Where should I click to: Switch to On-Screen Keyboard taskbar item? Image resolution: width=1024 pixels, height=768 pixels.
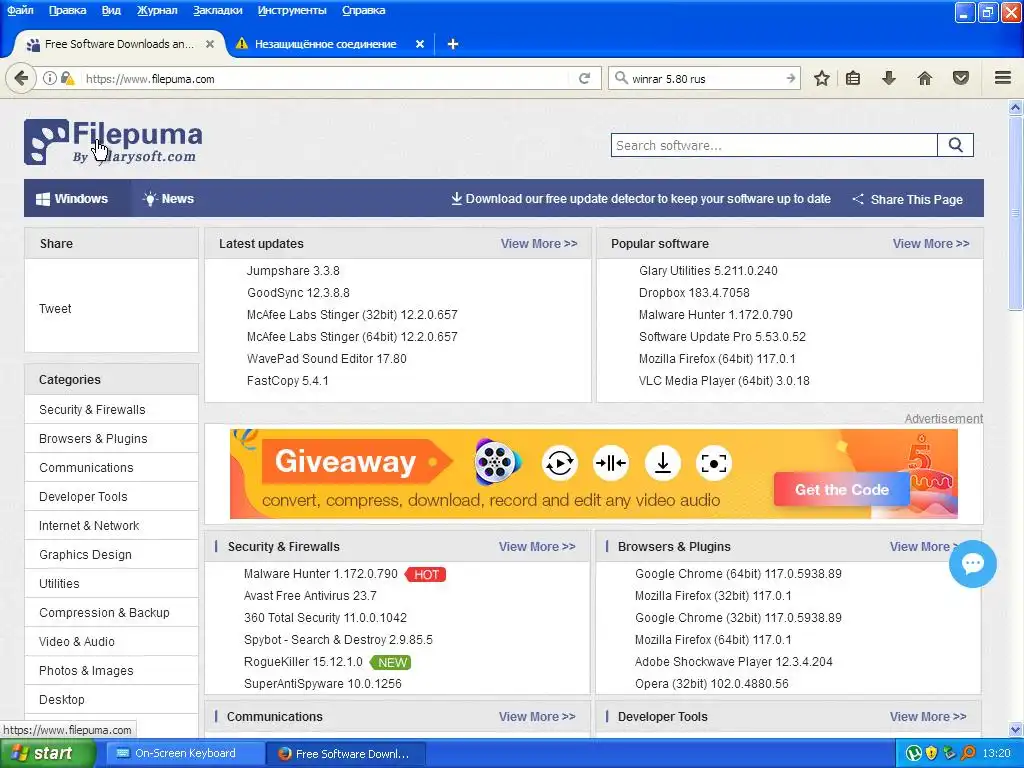pos(185,754)
